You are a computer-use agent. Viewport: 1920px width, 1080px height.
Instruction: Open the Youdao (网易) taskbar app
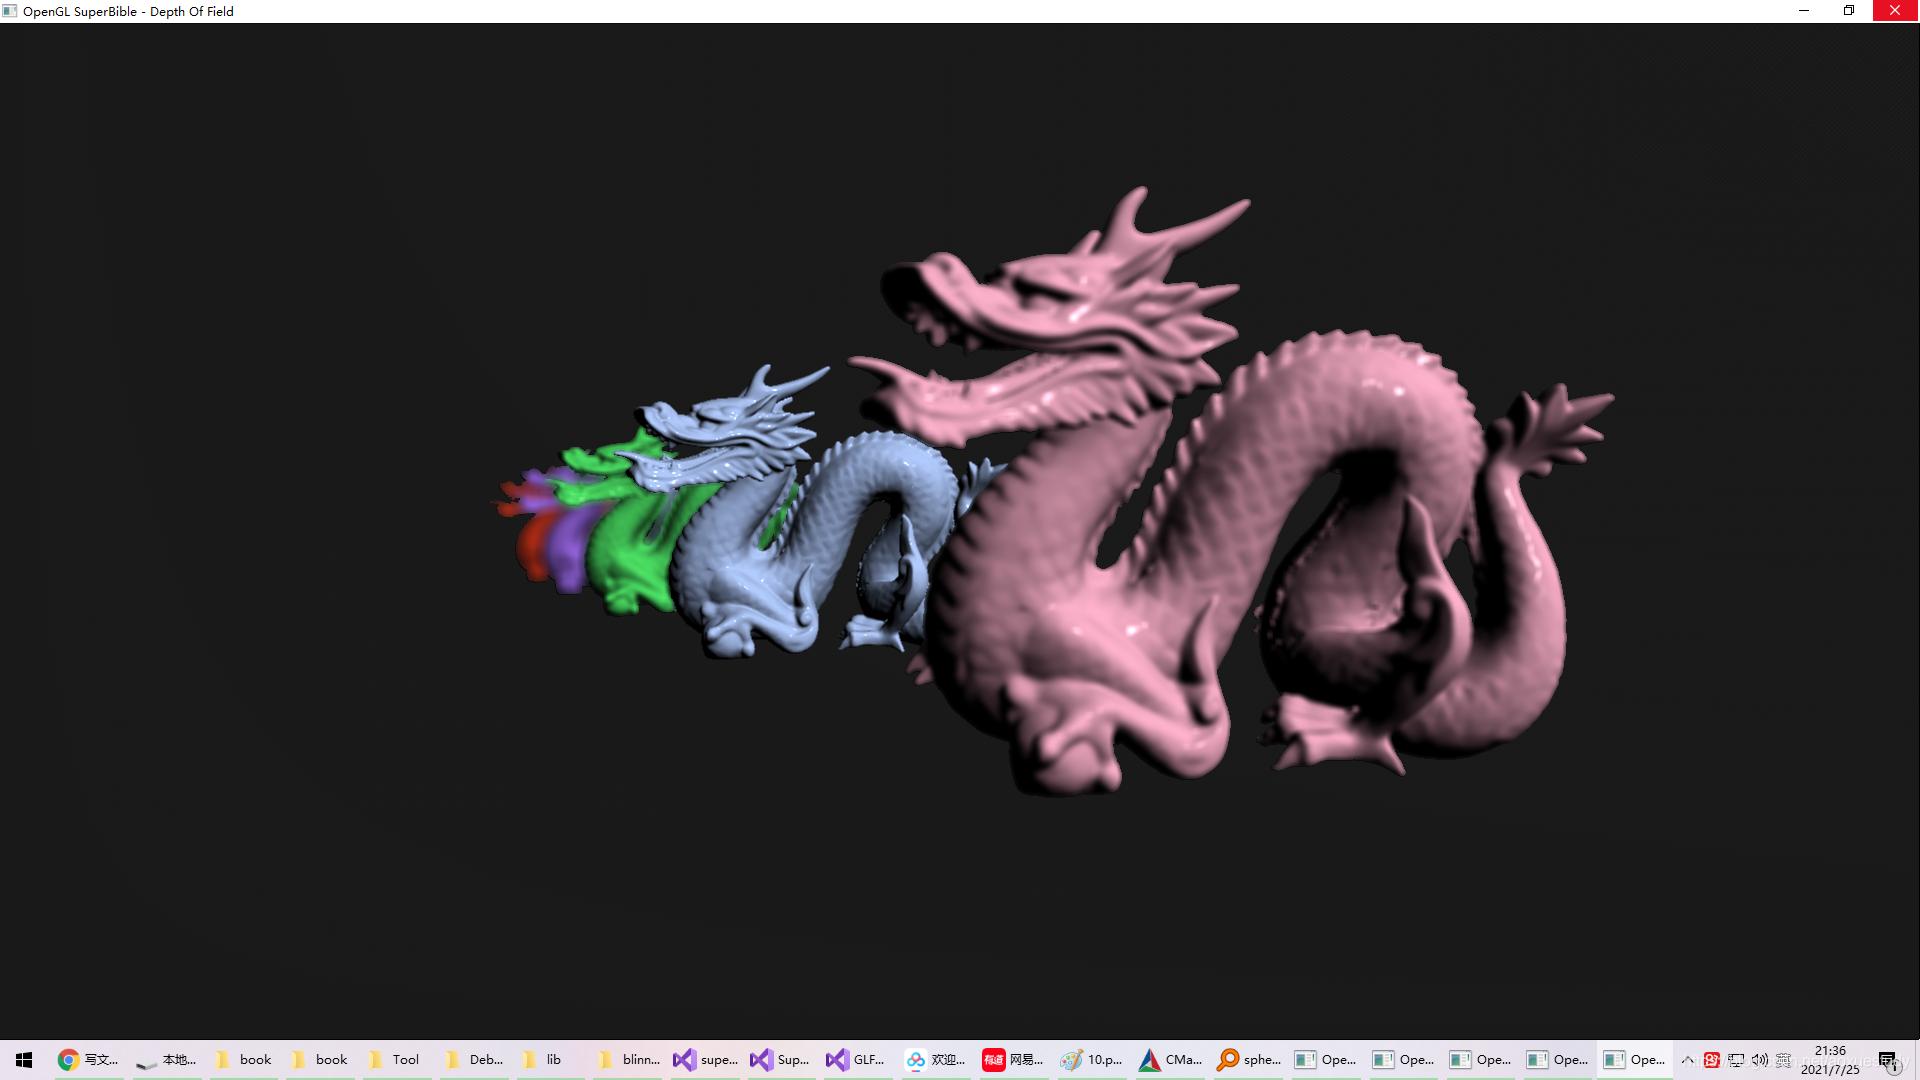[1013, 1060]
